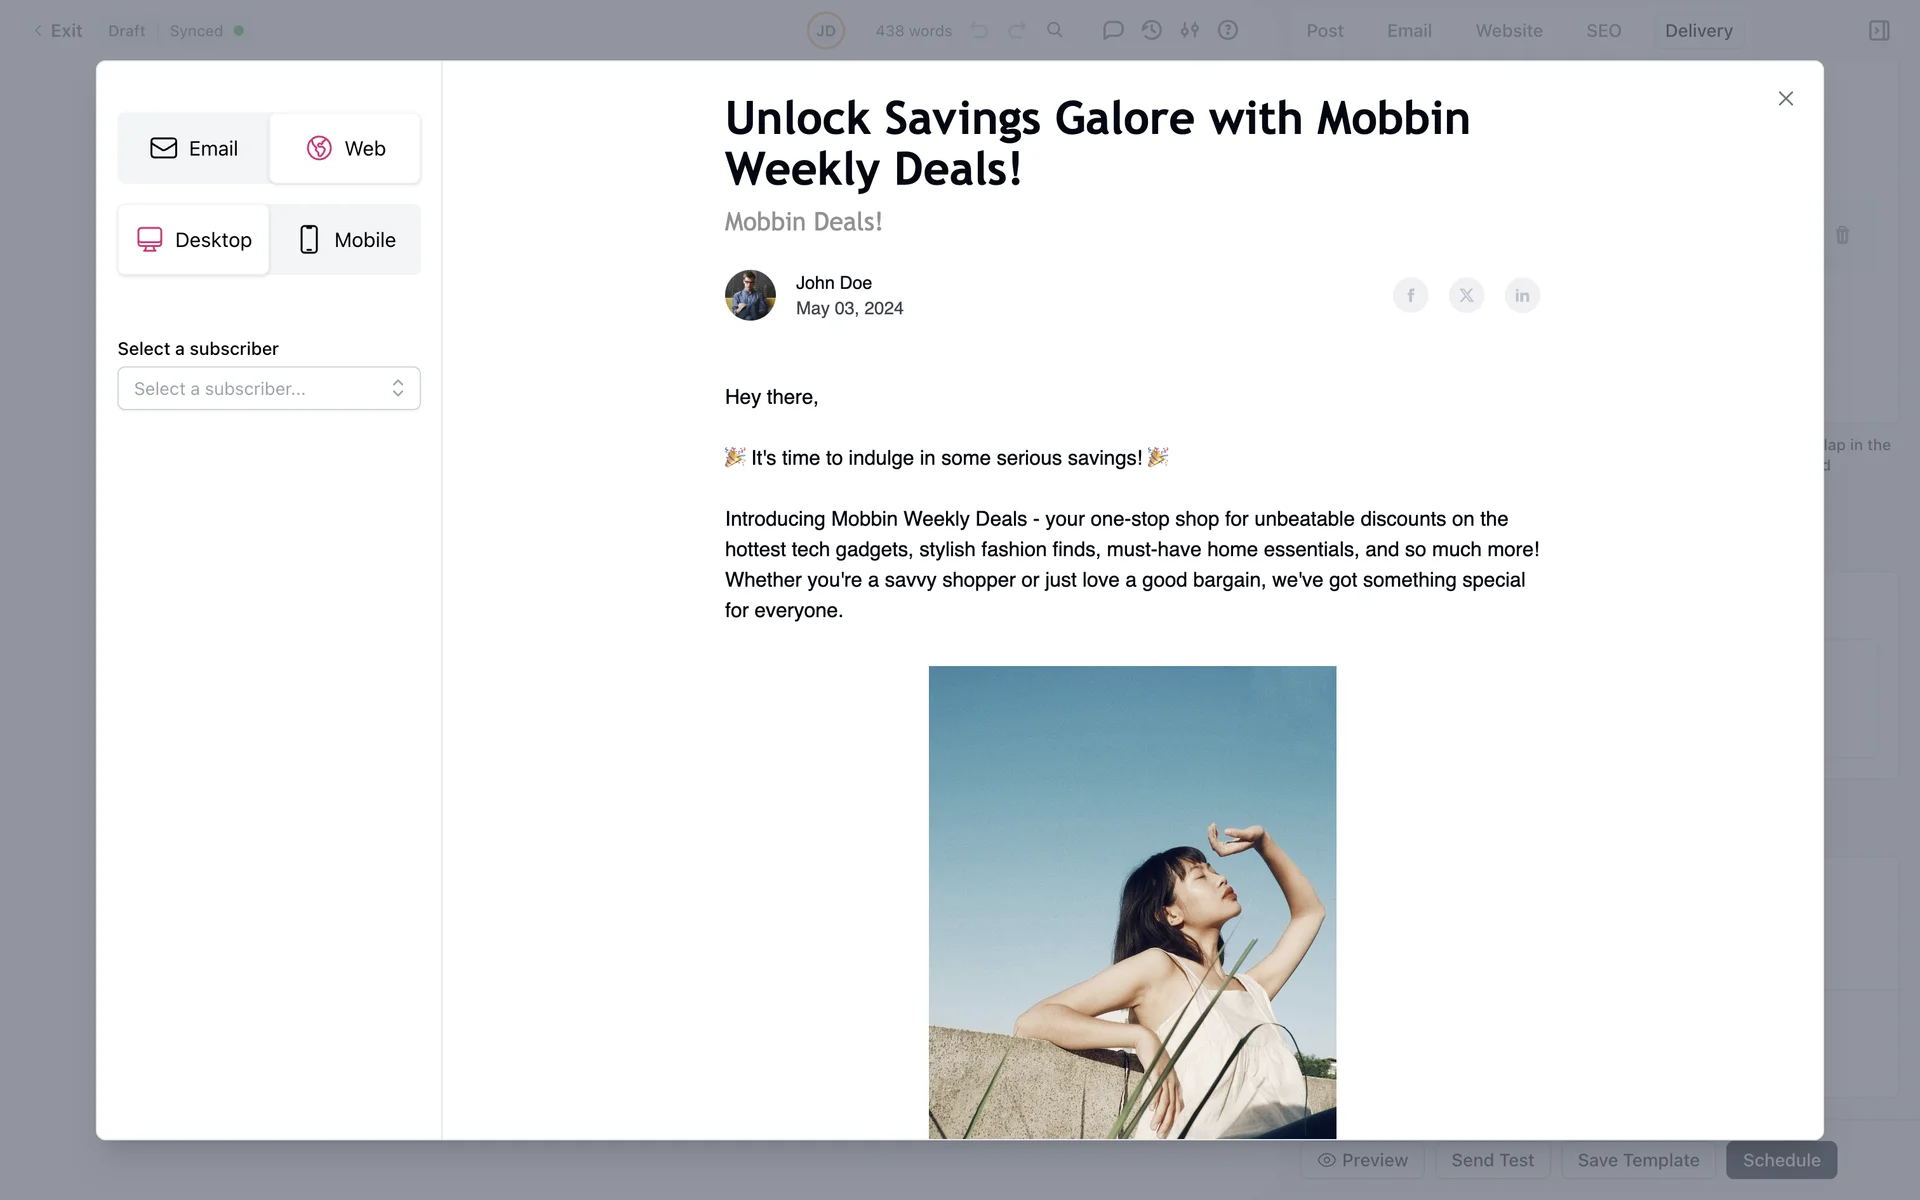Click the Send Test button
This screenshot has height=1200, width=1920.
tap(1492, 1160)
